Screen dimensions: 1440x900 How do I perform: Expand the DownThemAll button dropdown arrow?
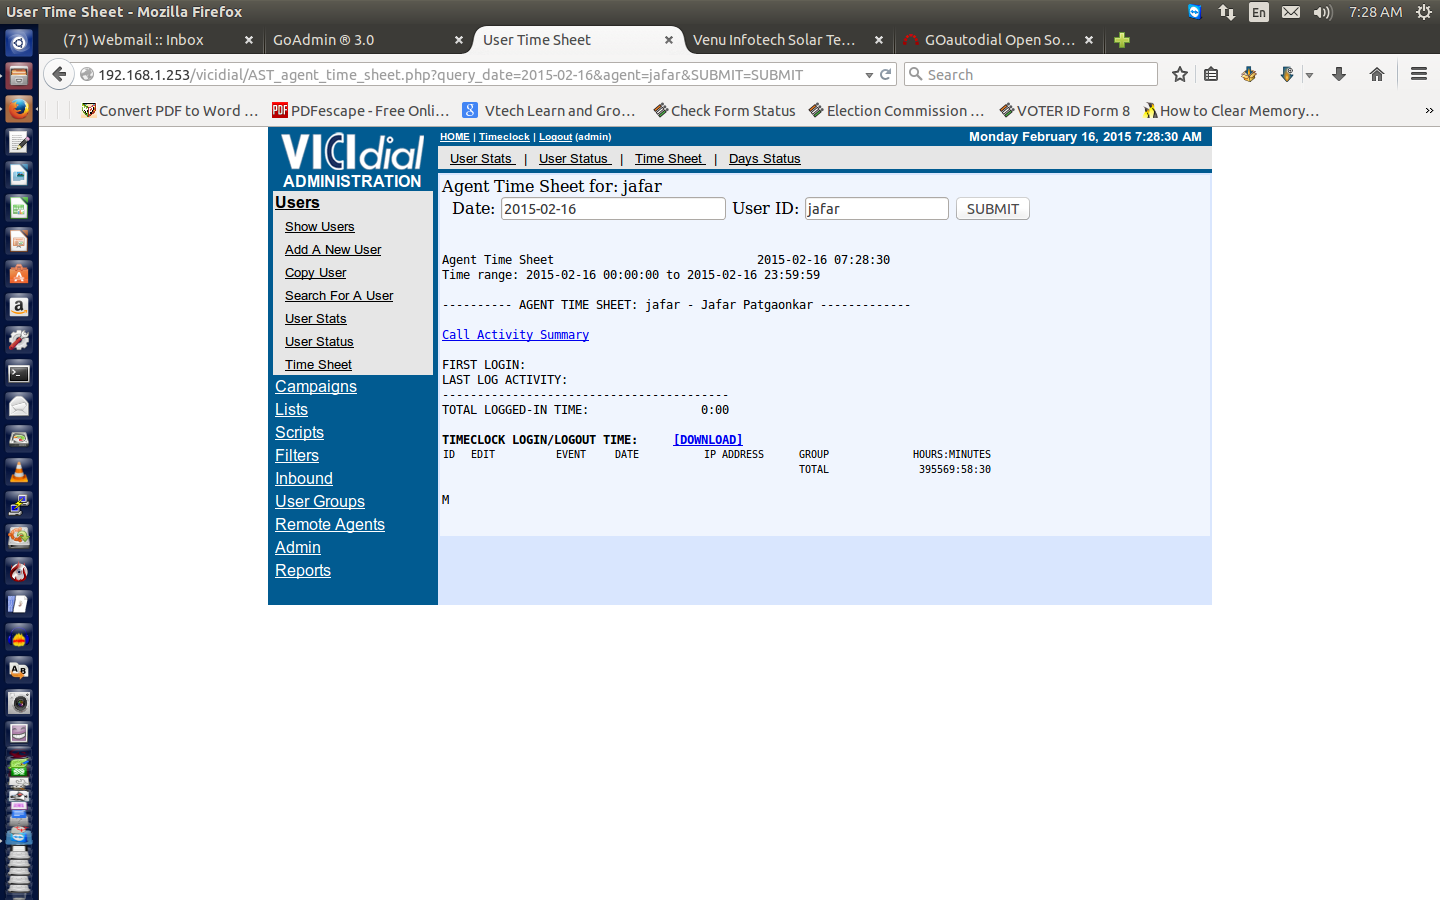click(x=1309, y=75)
